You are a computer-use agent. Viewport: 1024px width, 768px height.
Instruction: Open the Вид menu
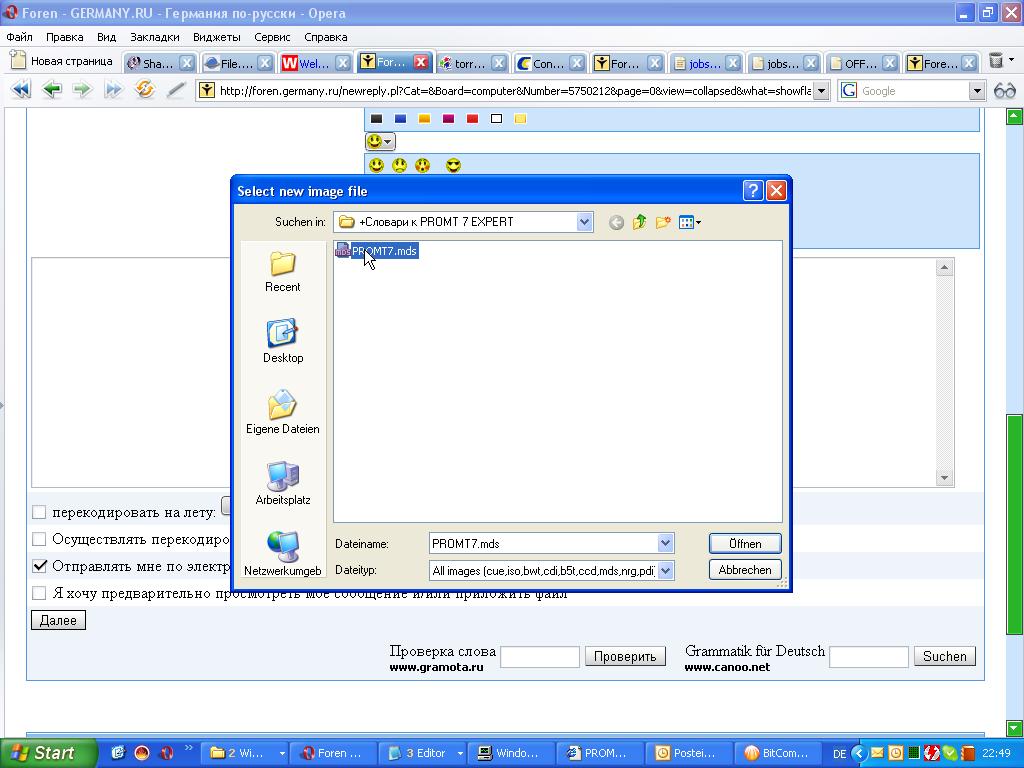[x=106, y=37]
